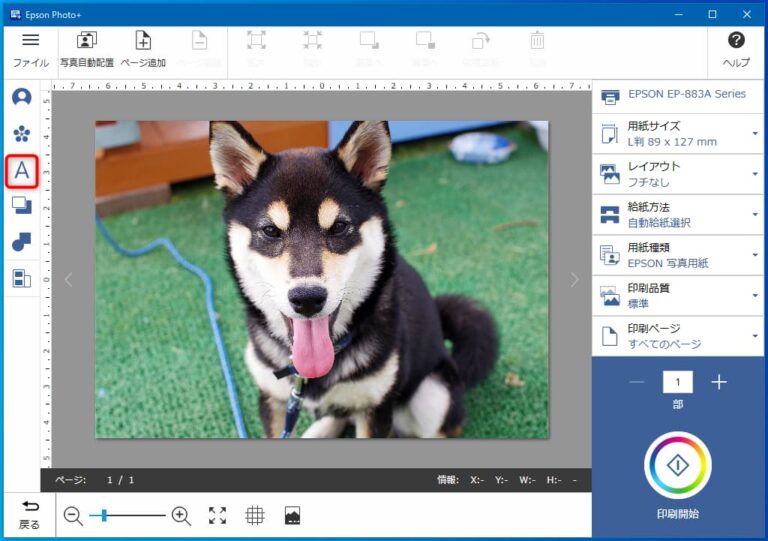Select the layout template tool in sidebar
Viewport: 768px width, 541px height.
[x=22, y=278]
